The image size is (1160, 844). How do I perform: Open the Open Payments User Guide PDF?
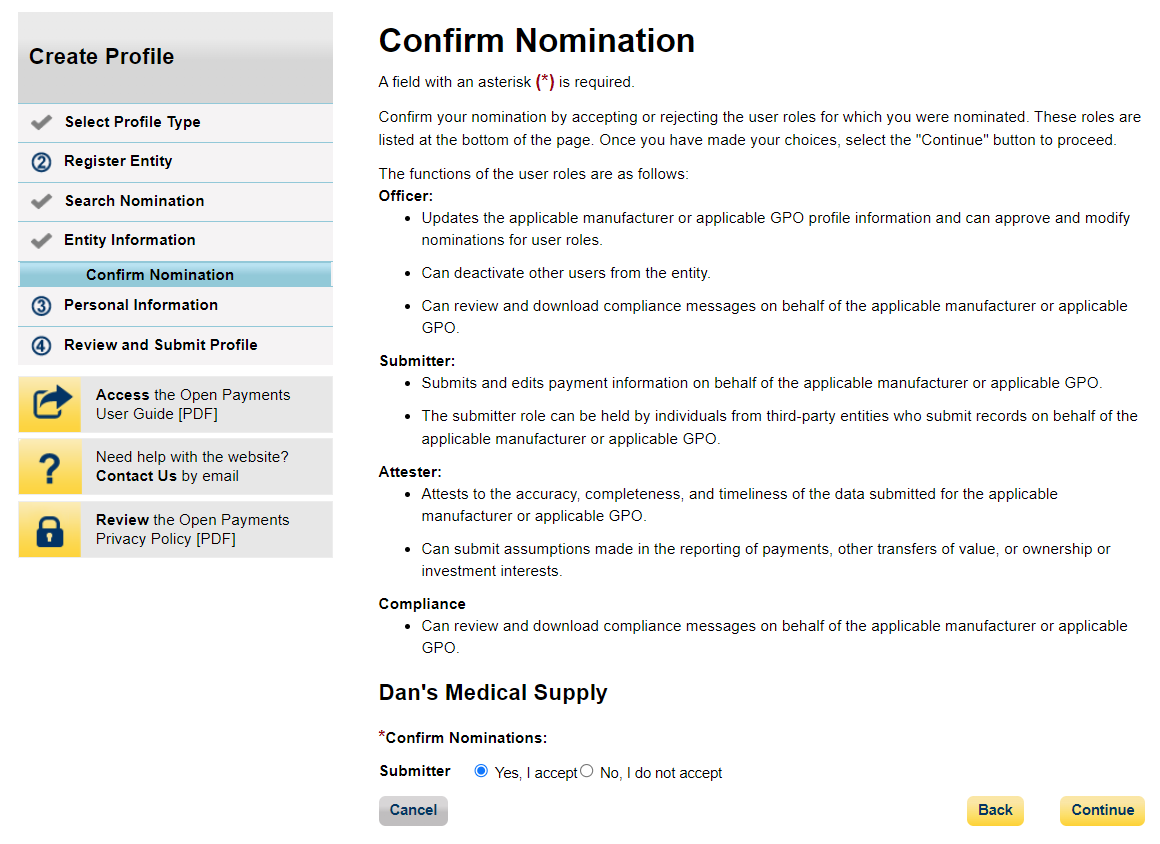coord(193,404)
